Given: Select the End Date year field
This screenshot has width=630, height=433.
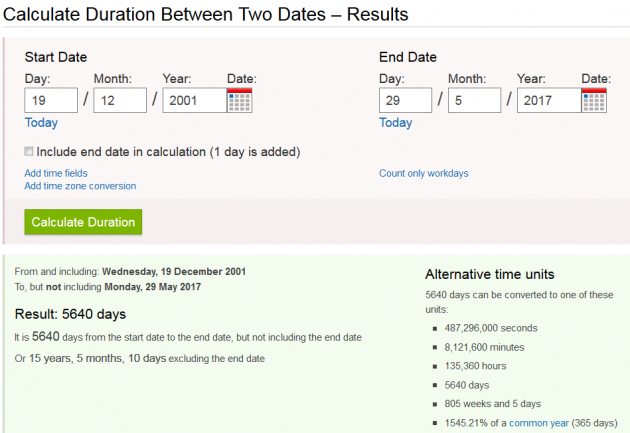Looking at the screenshot, I should point(547,100).
